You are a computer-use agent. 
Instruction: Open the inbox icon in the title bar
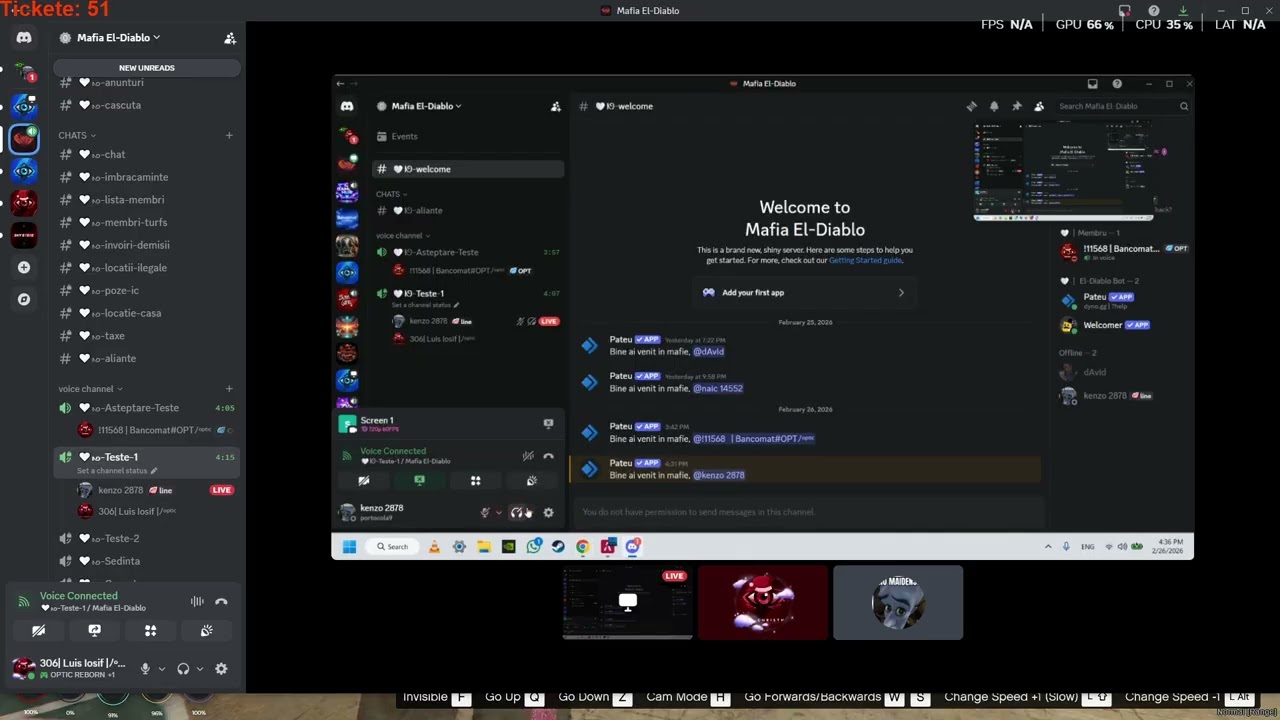tap(1124, 11)
